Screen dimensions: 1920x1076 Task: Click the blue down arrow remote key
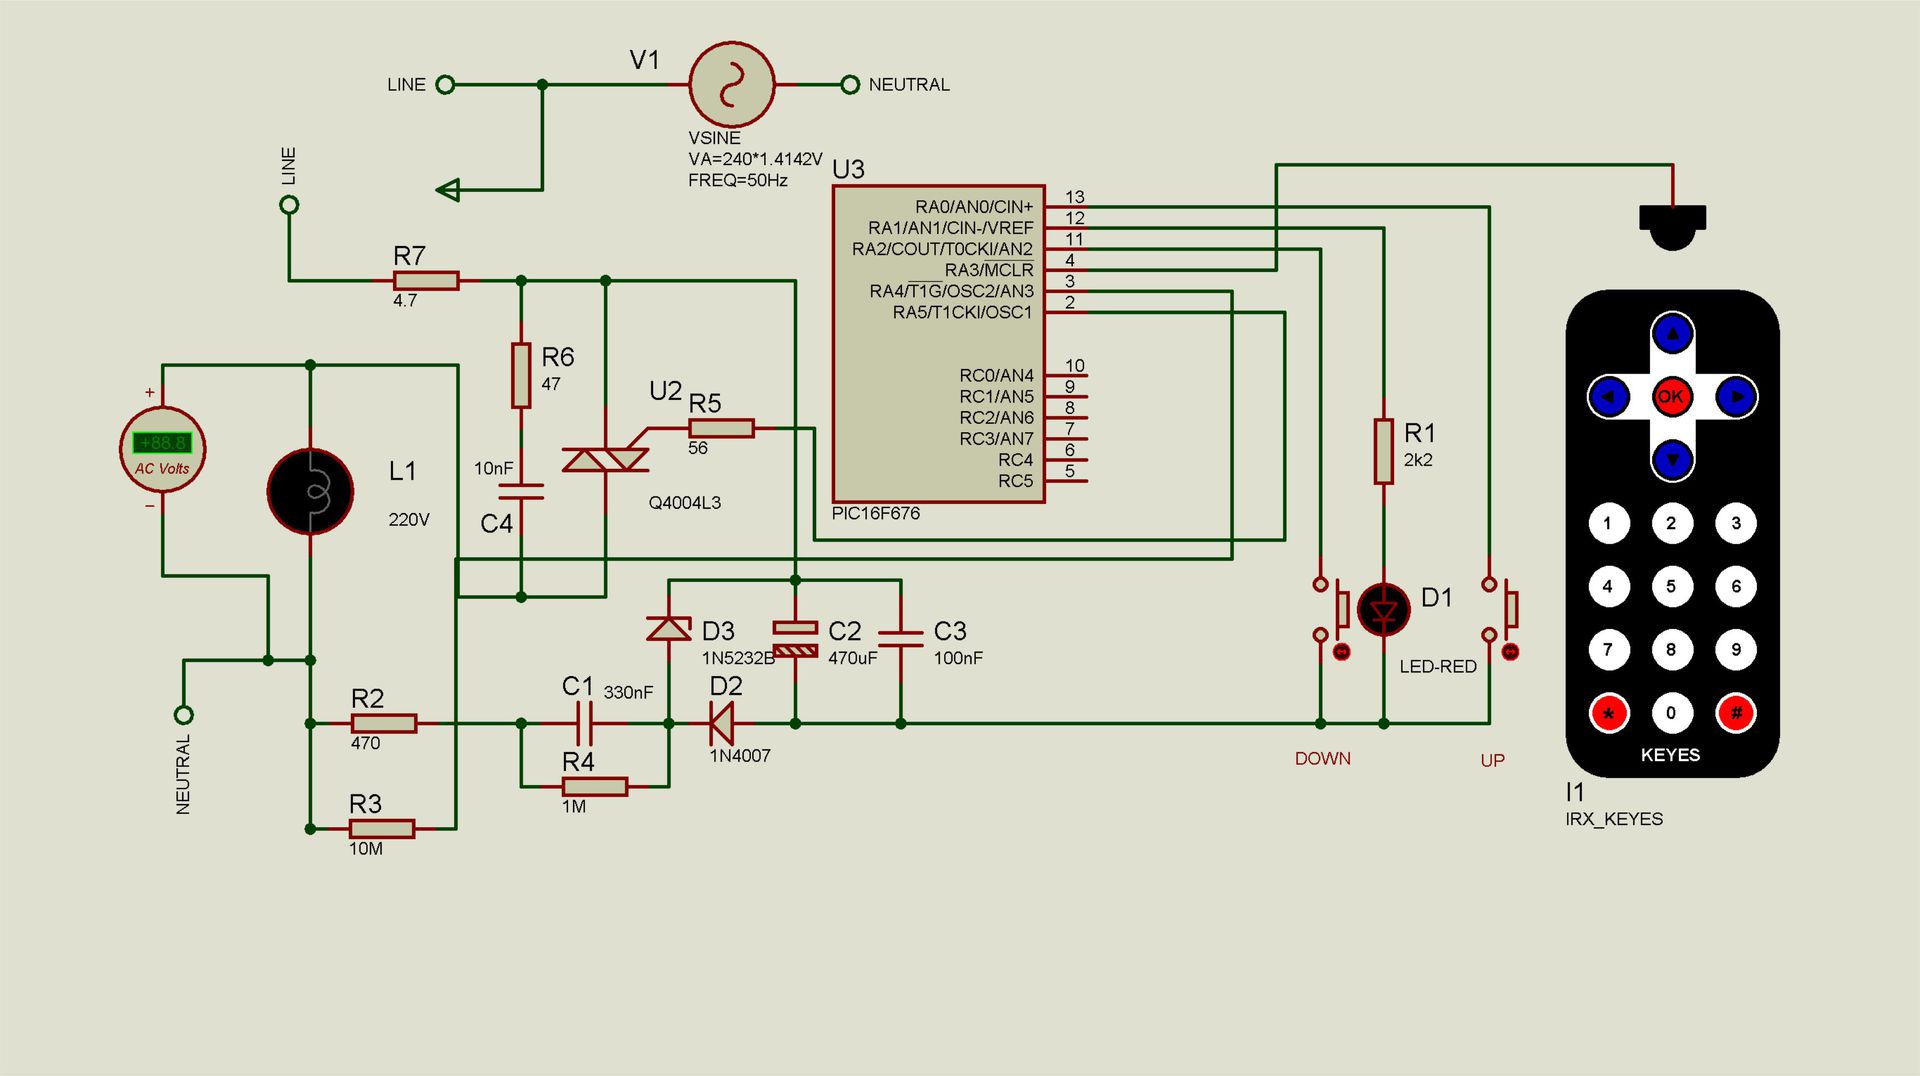pyautogui.click(x=1672, y=460)
